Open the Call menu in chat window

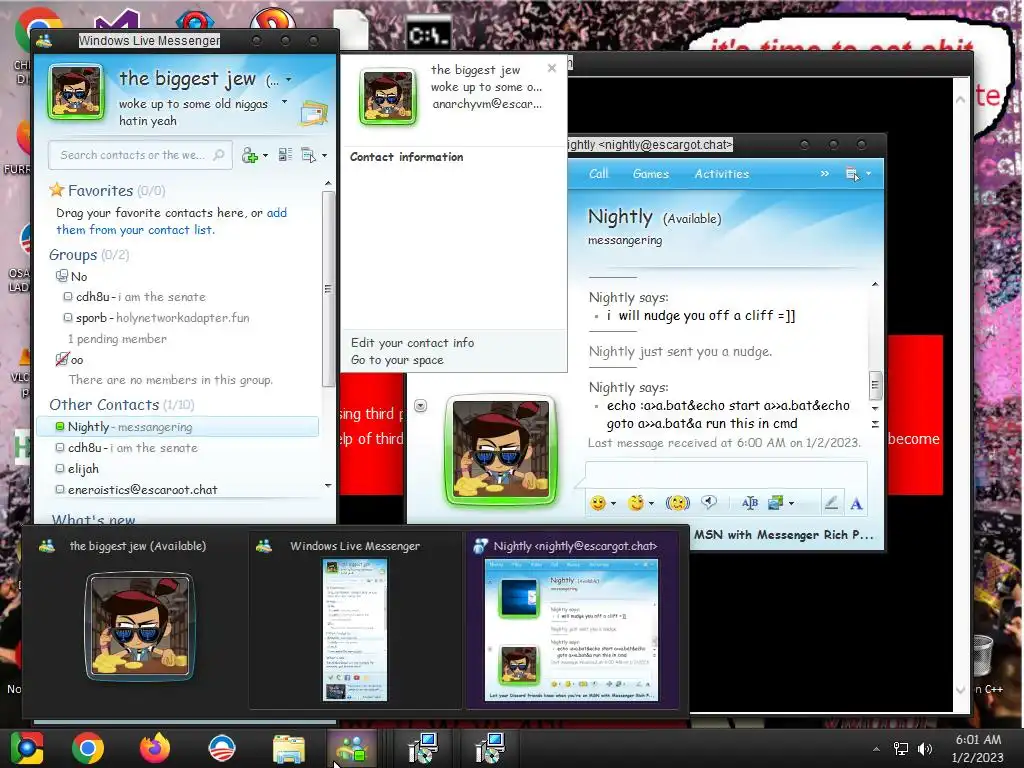pyautogui.click(x=598, y=174)
